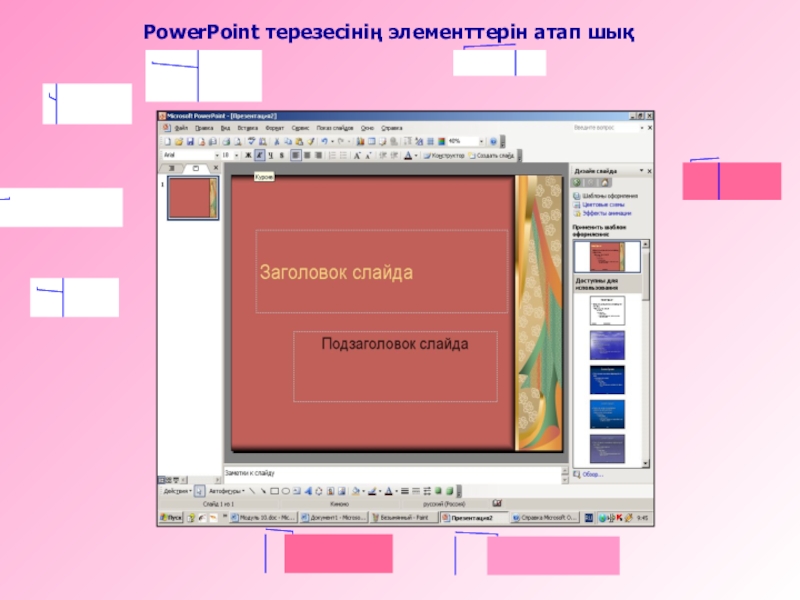Switch to the Slides tab in left pane

(x=195, y=168)
